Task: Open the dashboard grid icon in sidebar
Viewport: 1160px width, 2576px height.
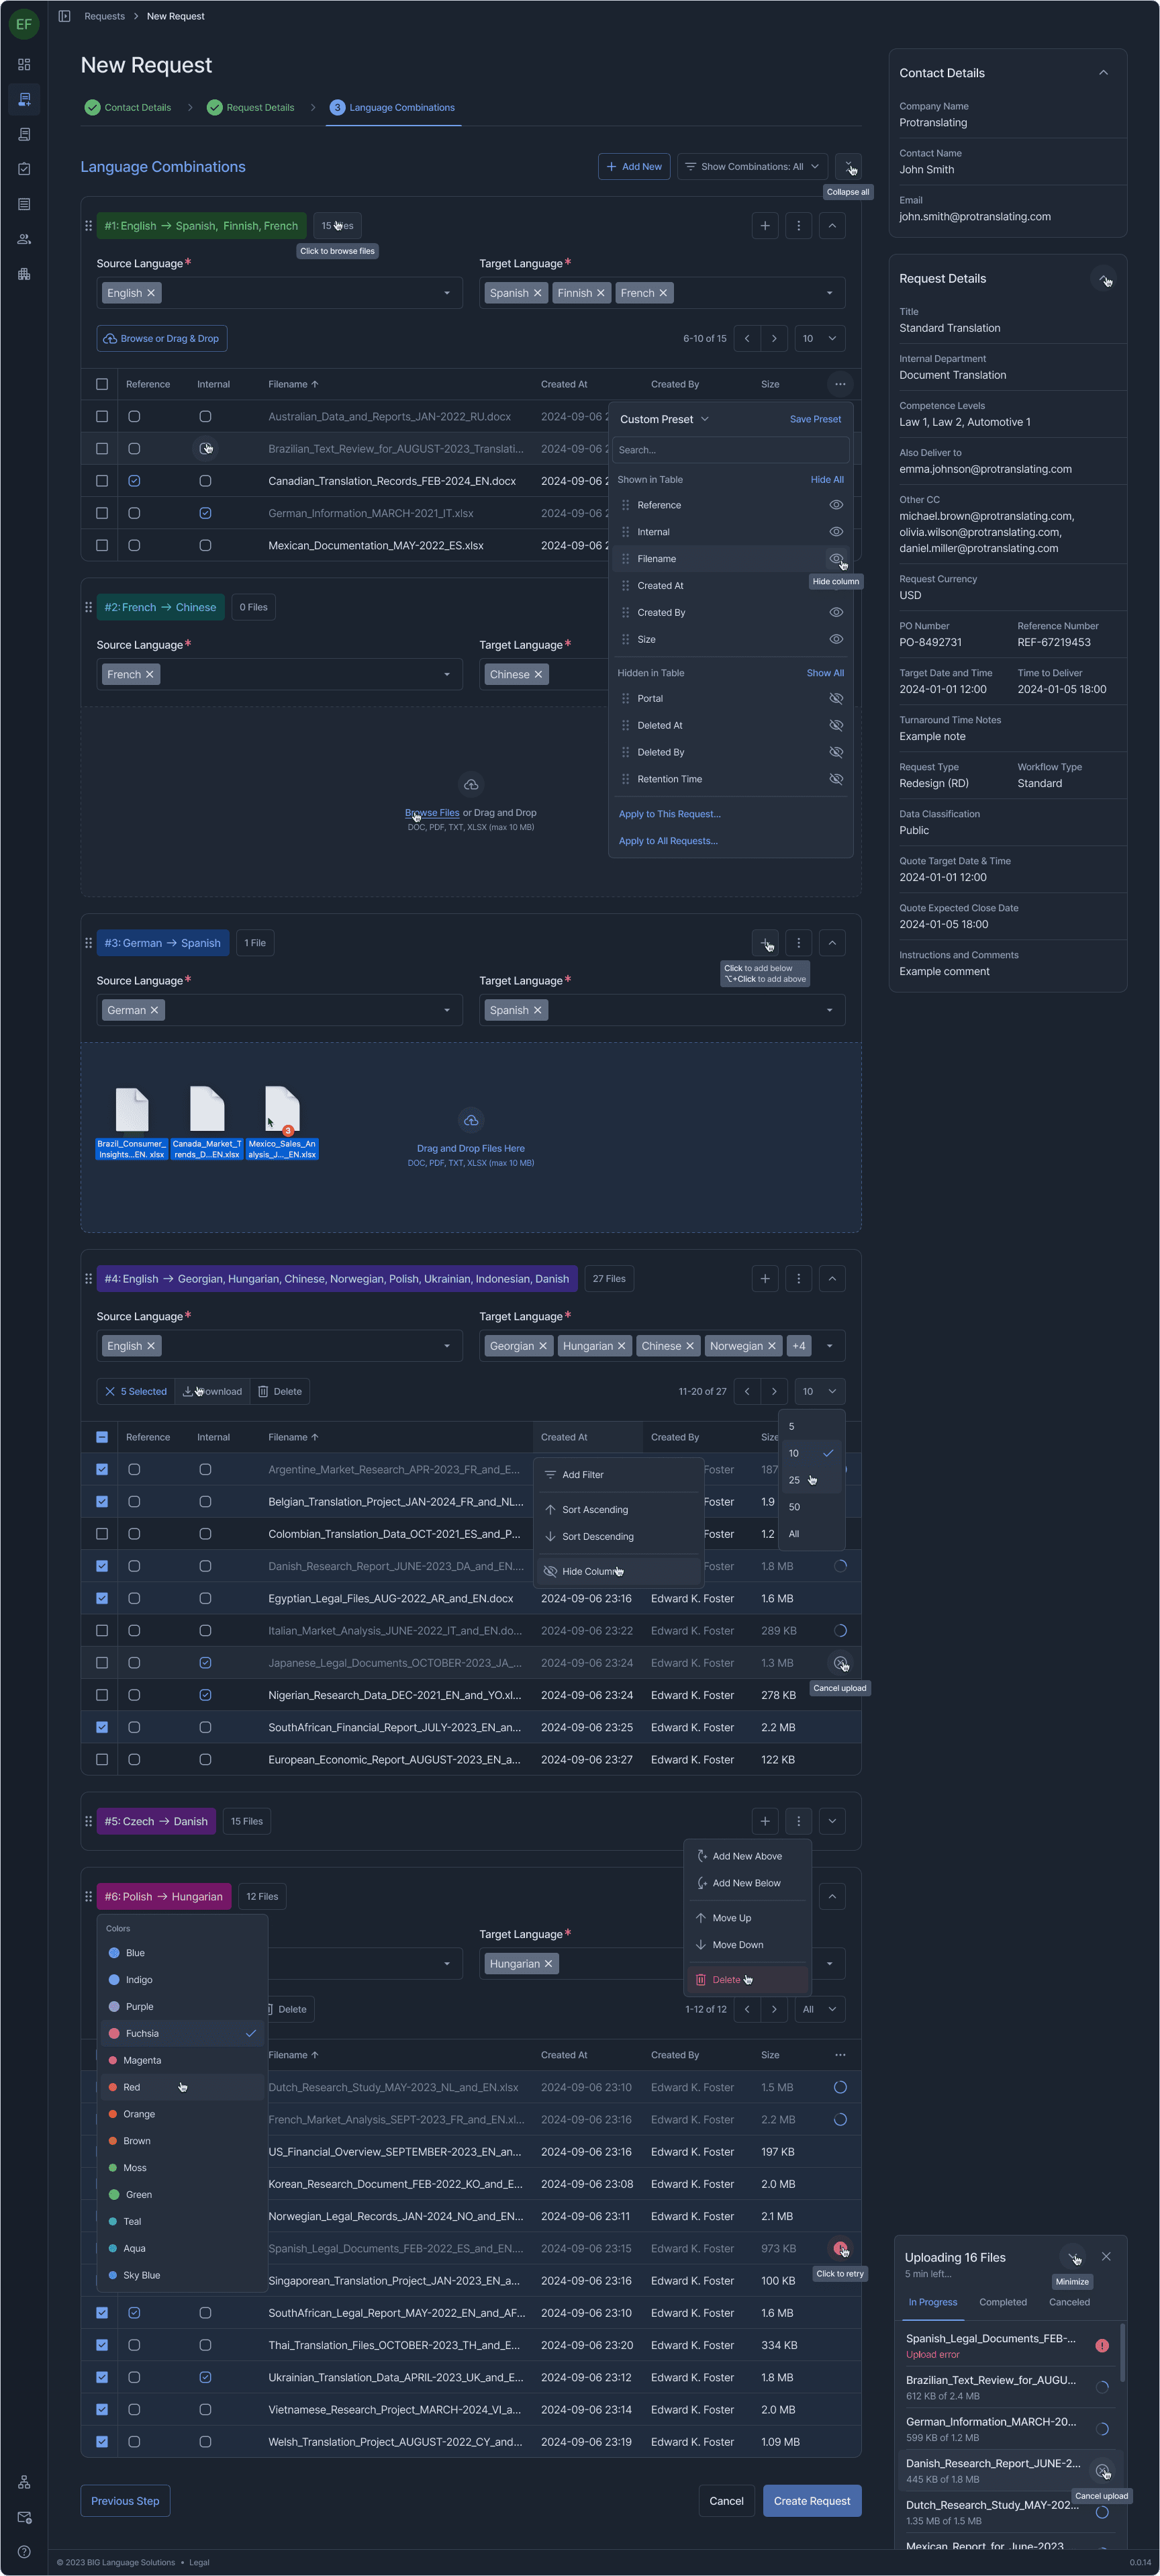Action: coord(24,64)
